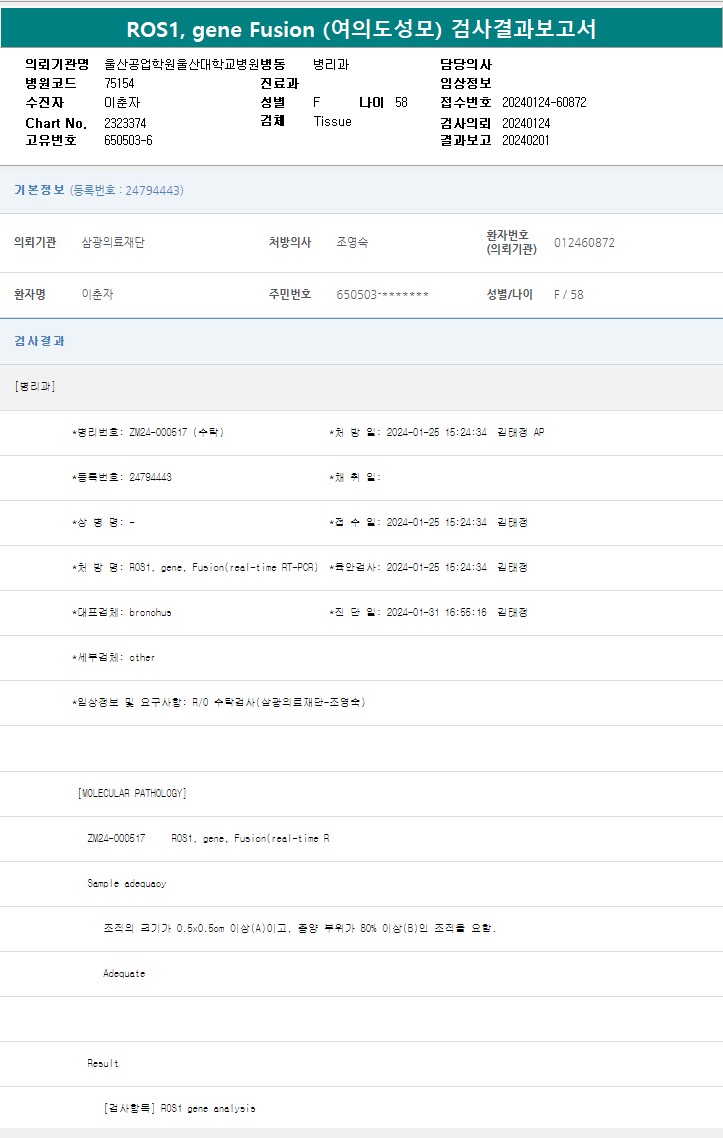
Task: Click the Adequate result text
Action: 124,973
